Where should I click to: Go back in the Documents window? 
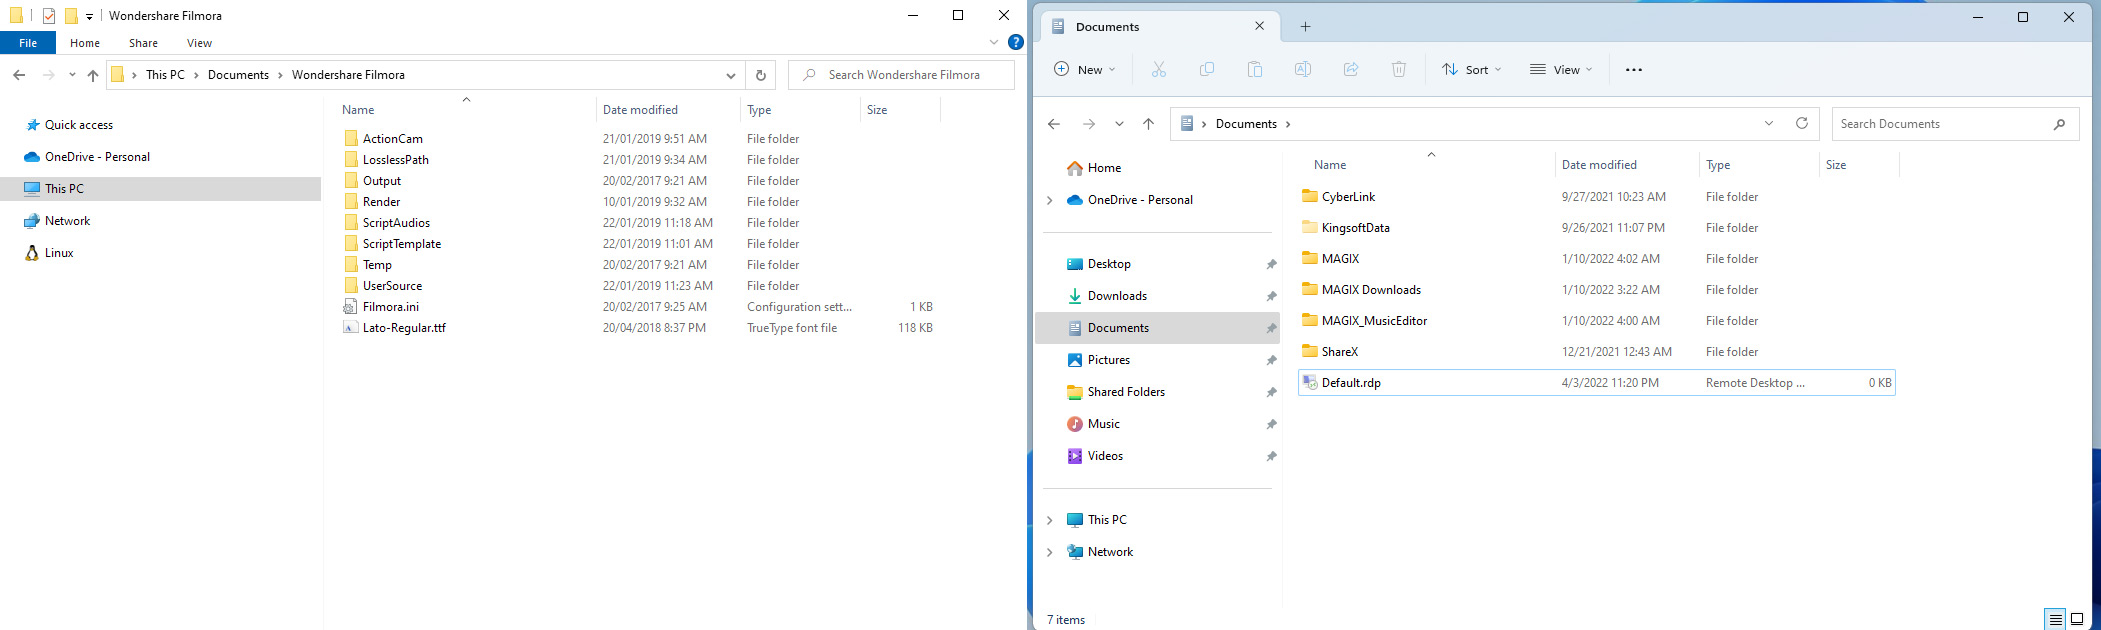click(x=1054, y=124)
